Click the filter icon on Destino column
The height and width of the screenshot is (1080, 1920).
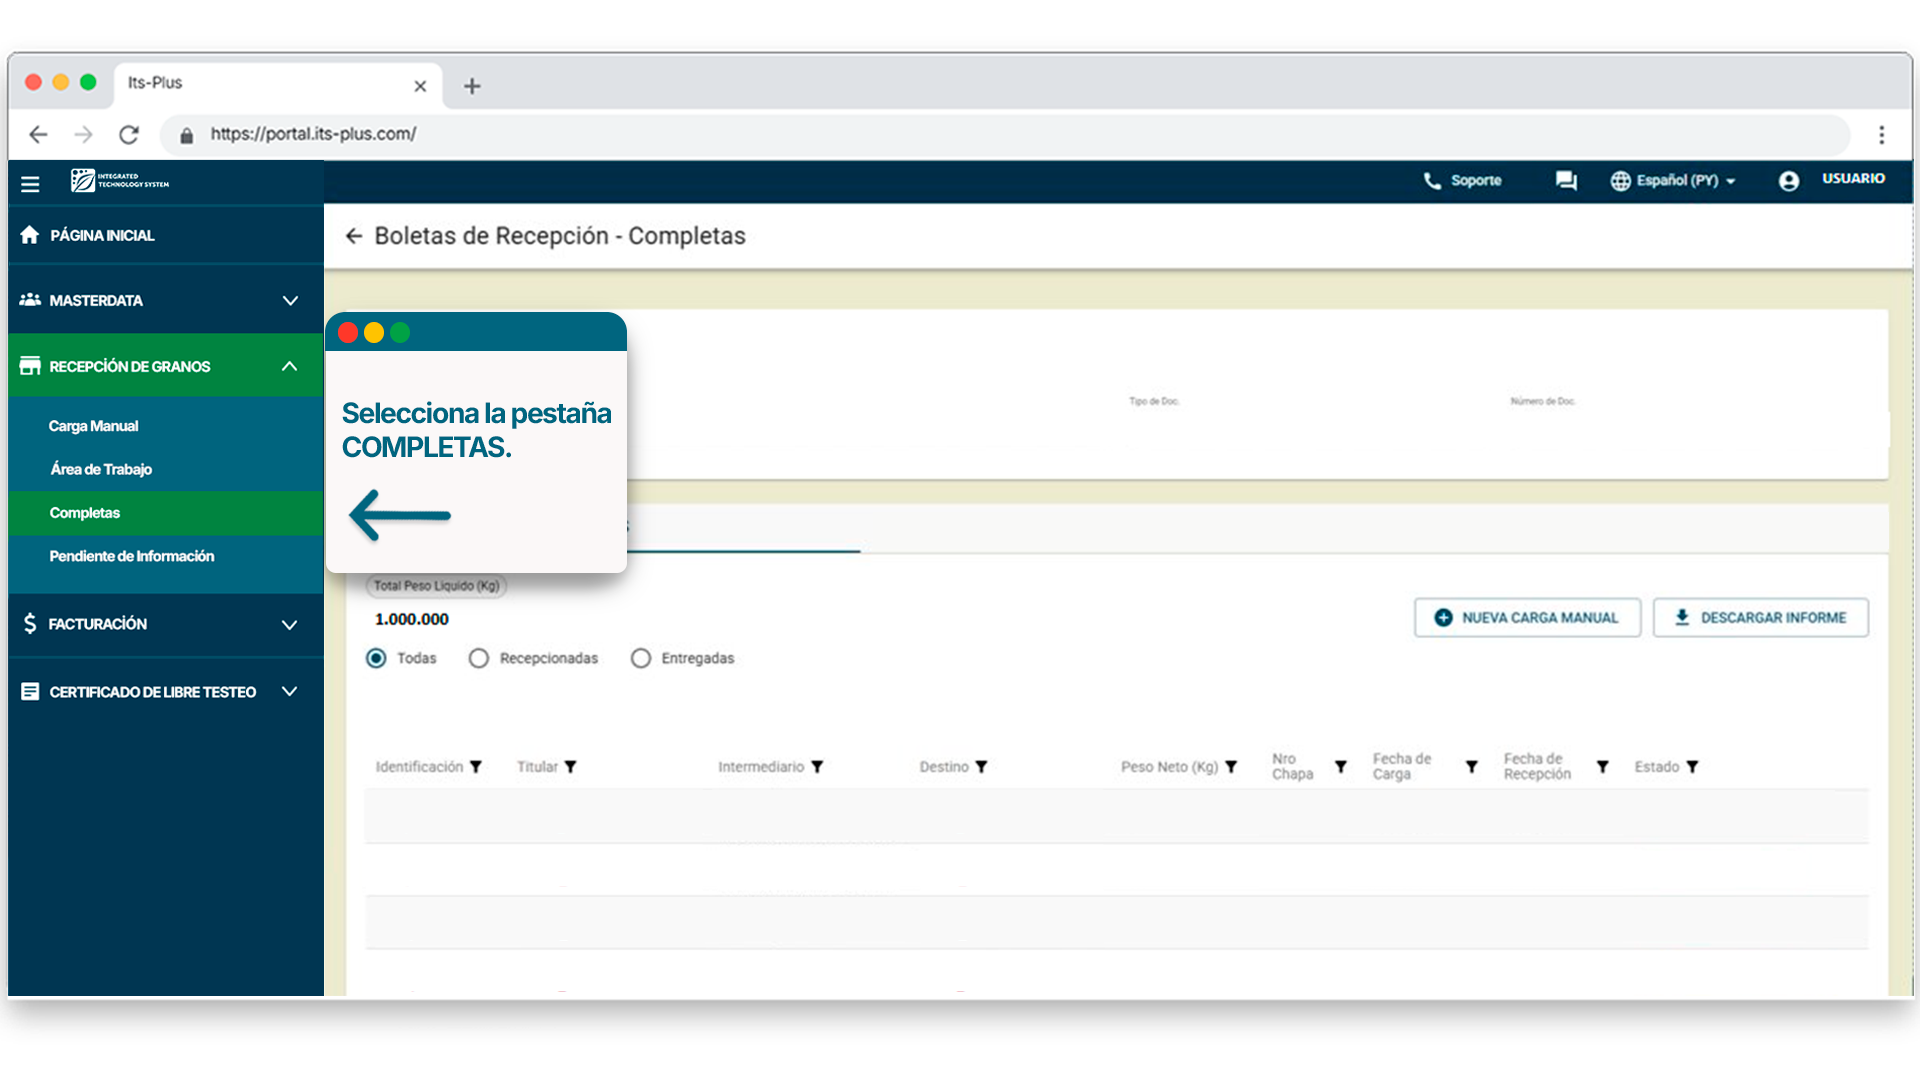(981, 767)
